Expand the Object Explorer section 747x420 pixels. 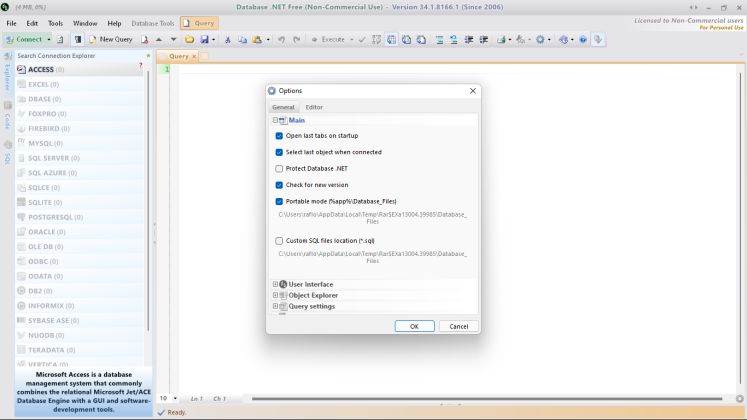(x=275, y=295)
